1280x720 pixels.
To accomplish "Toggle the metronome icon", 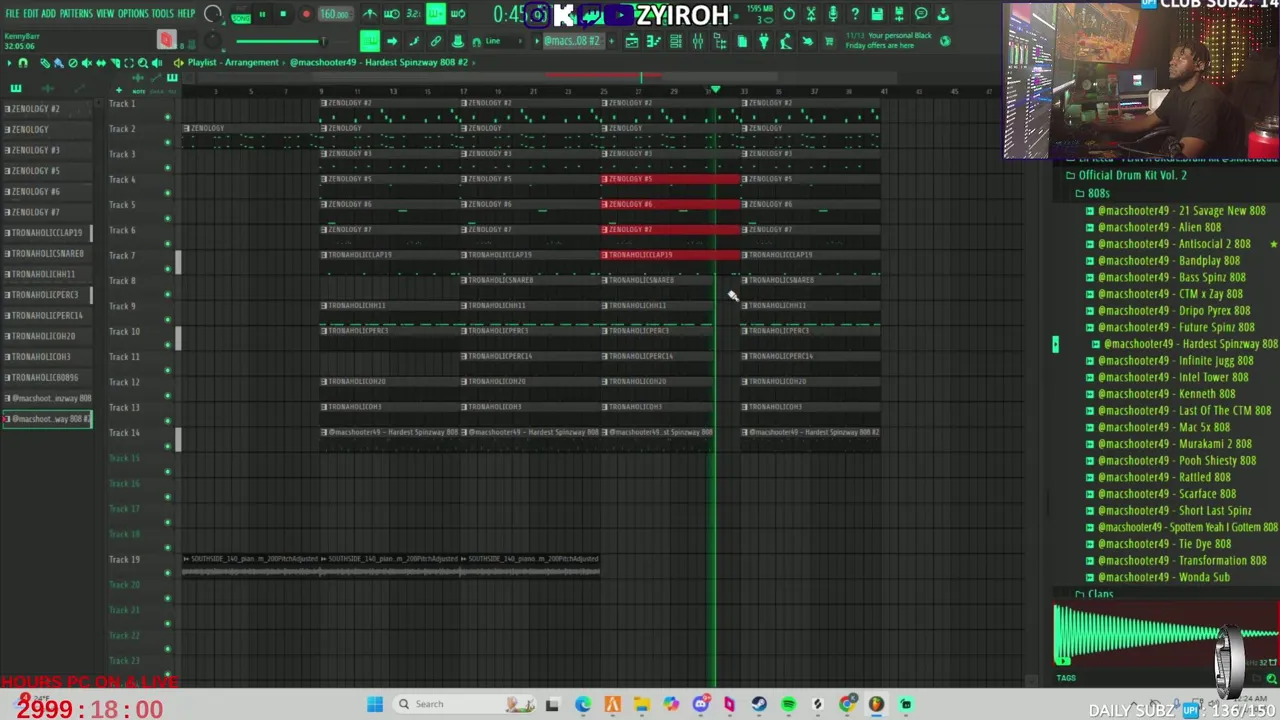I will (x=370, y=14).
